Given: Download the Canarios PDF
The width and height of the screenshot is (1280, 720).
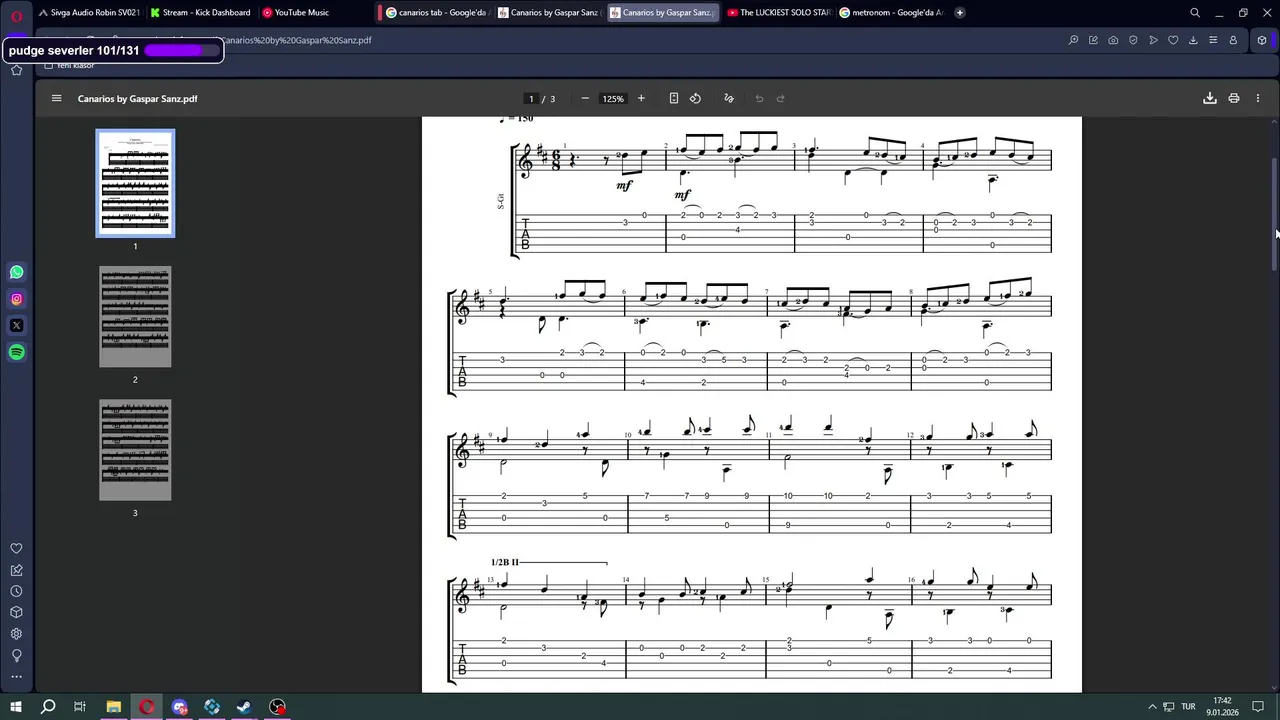Looking at the screenshot, I should (1209, 98).
